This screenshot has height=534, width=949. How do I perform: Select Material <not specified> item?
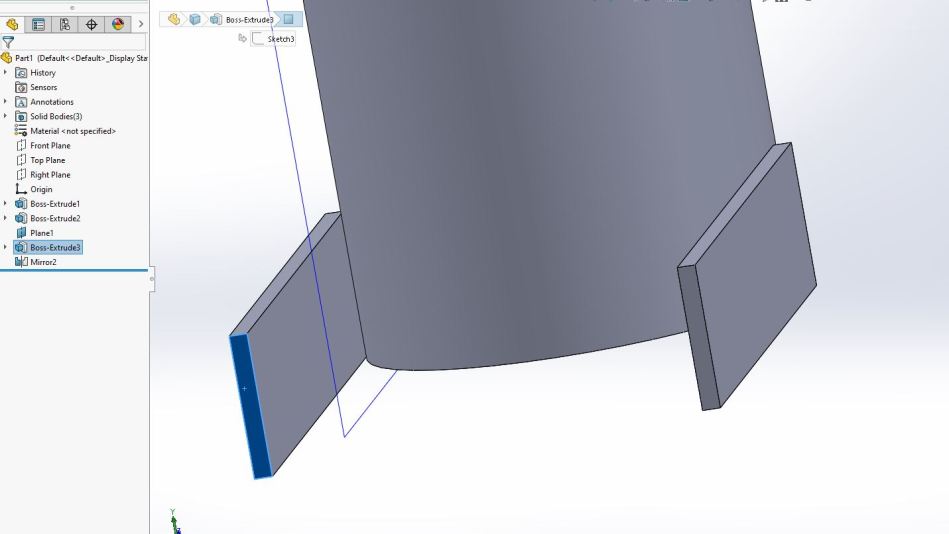(x=72, y=131)
